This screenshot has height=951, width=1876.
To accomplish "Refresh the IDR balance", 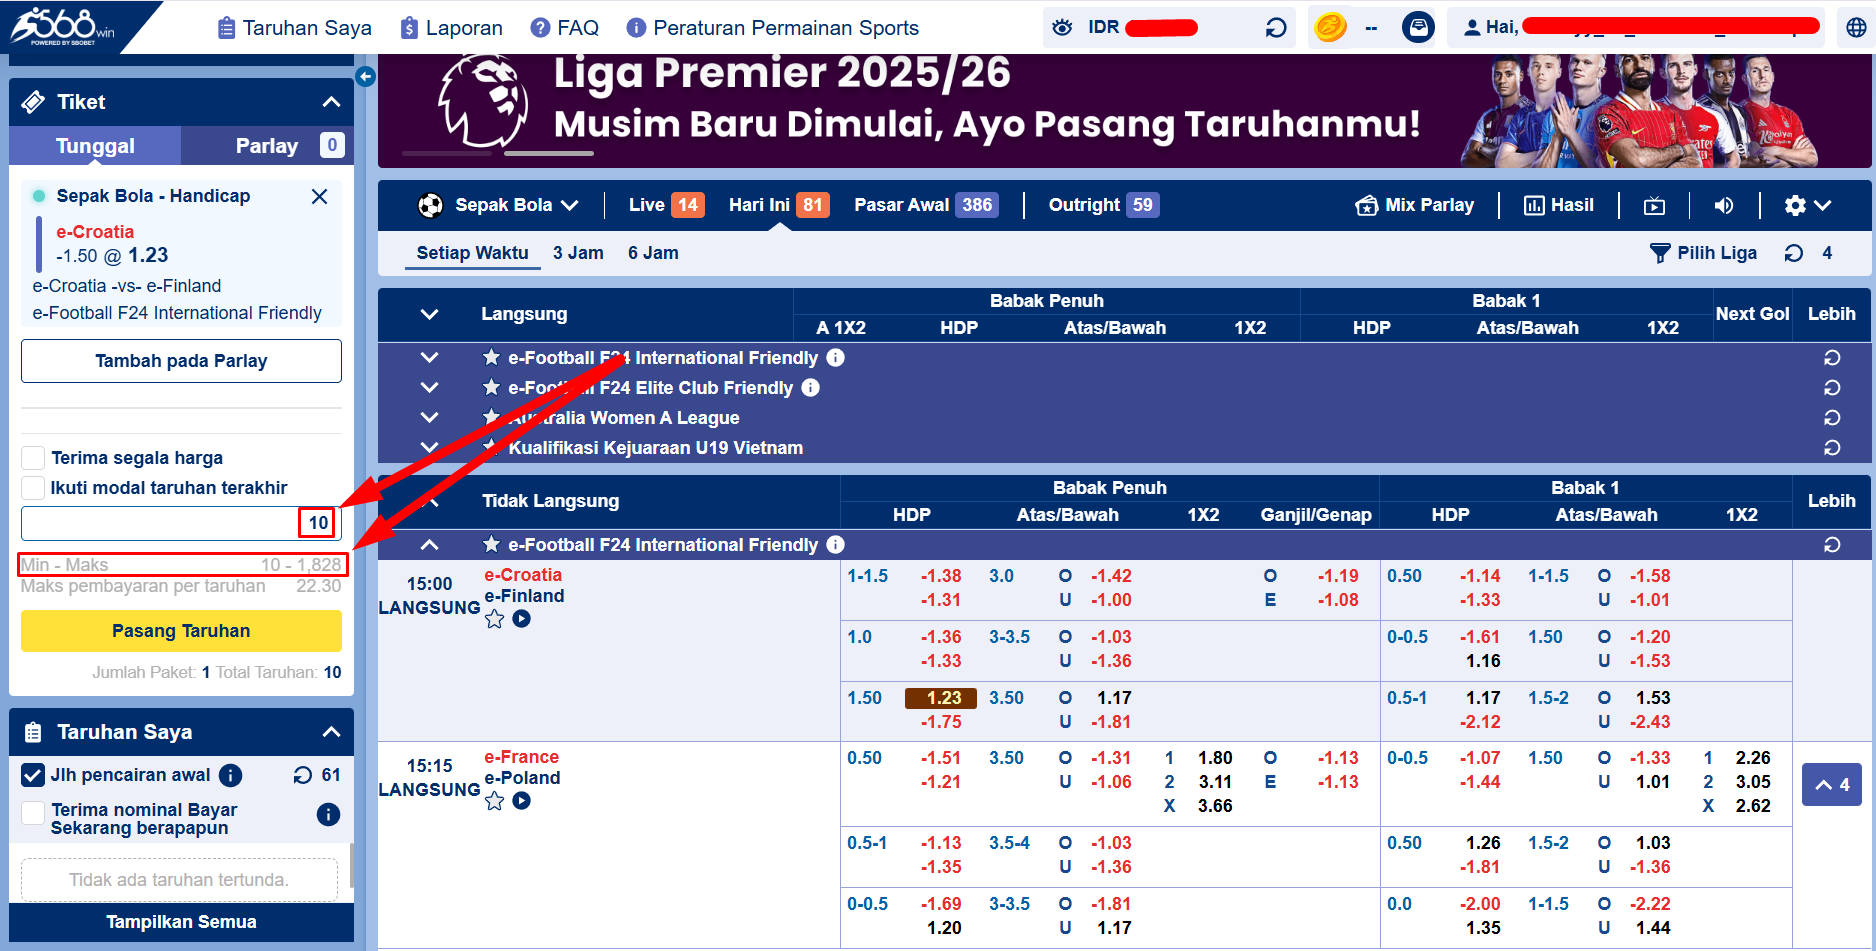I will tap(1276, 28).
